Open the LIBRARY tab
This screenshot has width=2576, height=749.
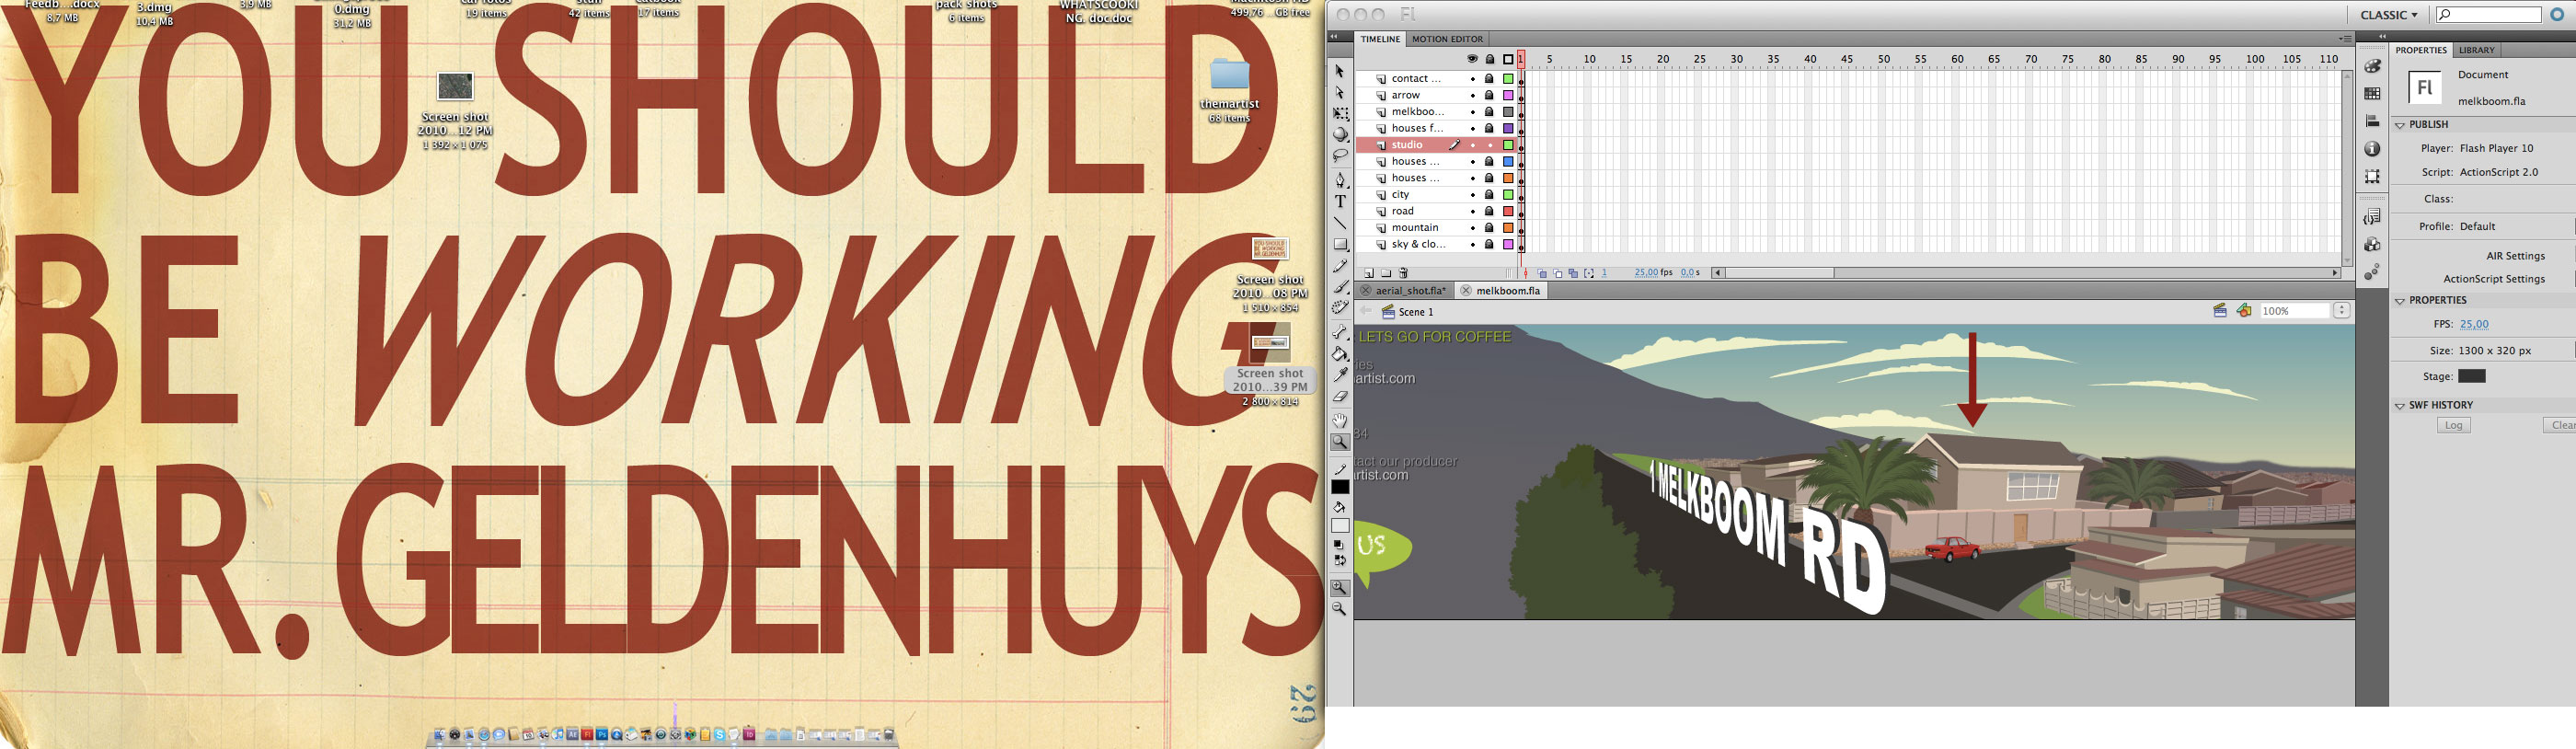tap(2476, 50)
